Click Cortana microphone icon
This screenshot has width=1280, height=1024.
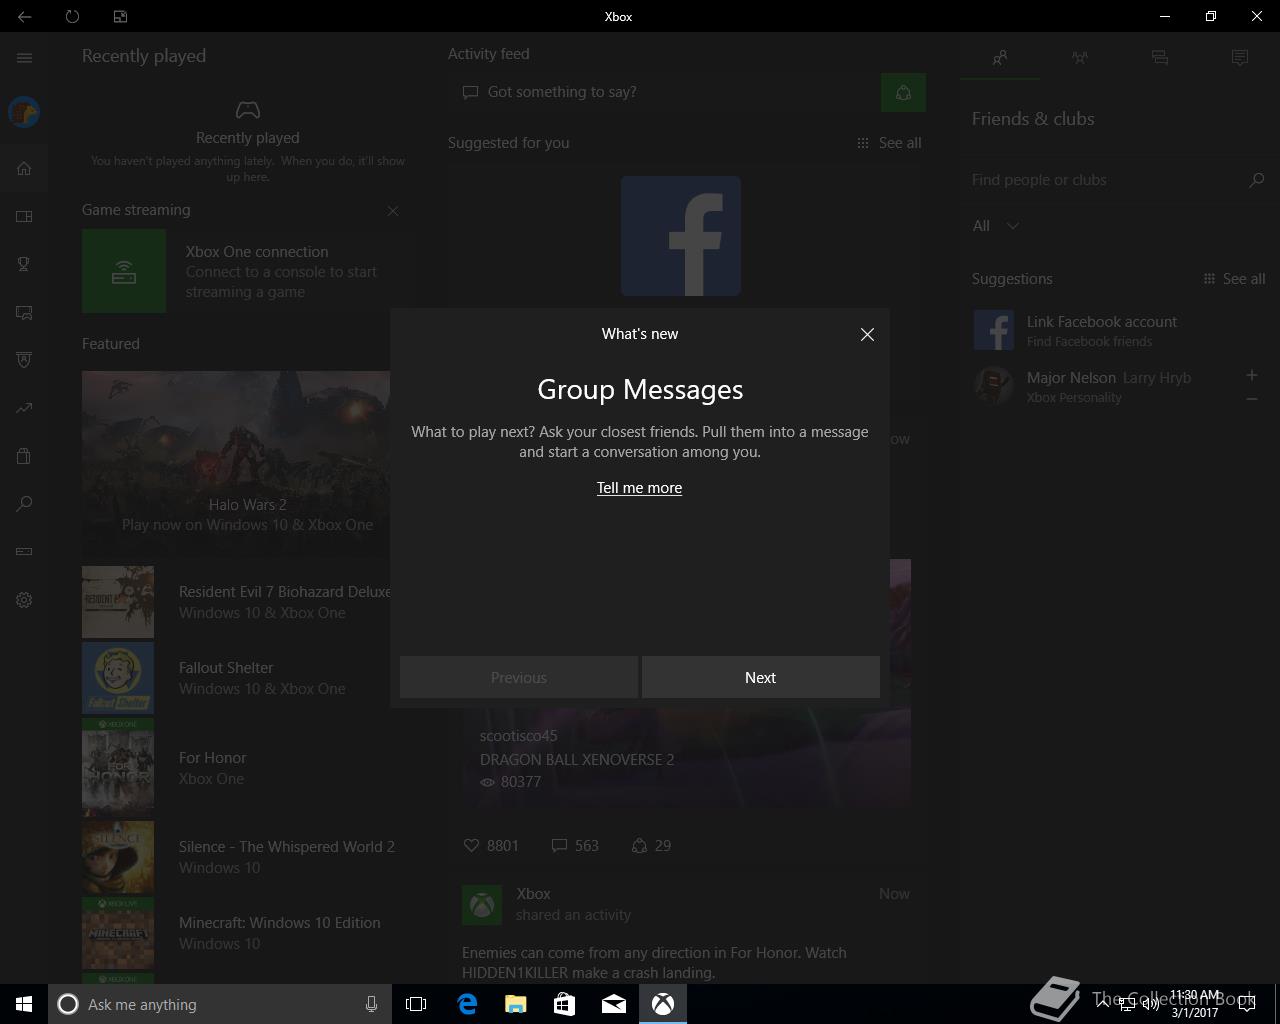371,1004
